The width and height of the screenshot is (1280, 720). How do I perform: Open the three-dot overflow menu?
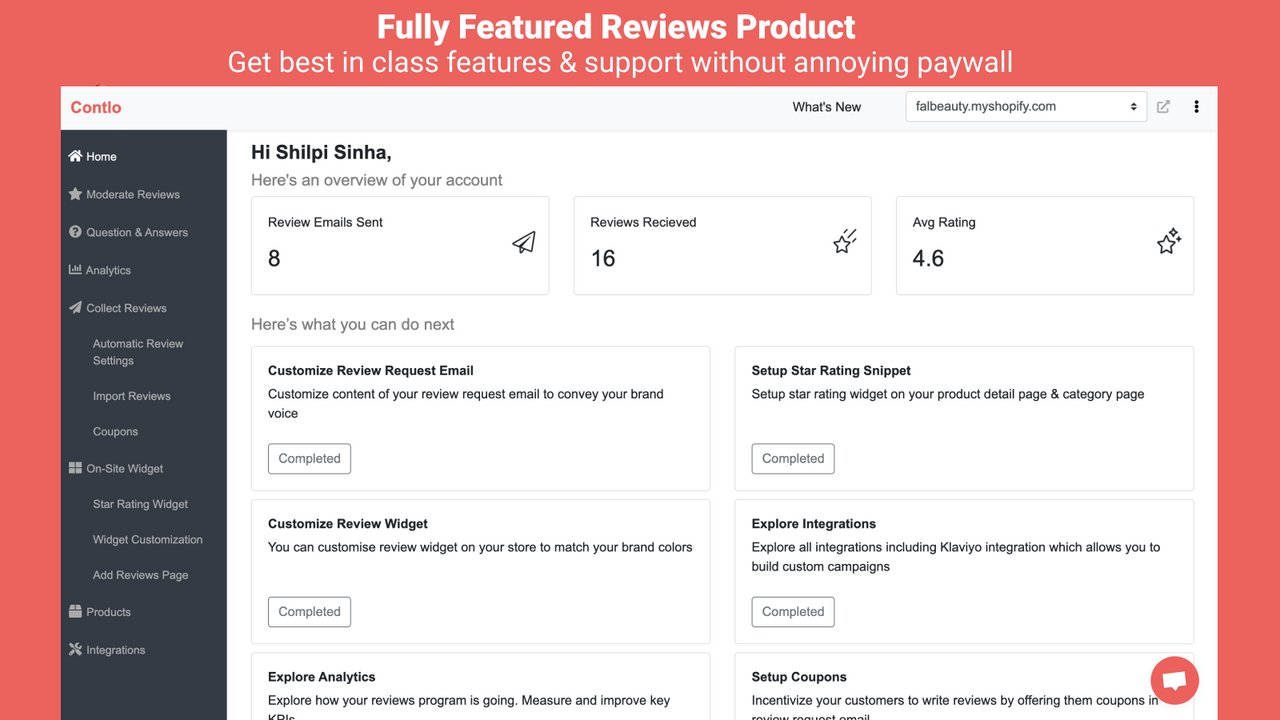tap(1197, 106)
